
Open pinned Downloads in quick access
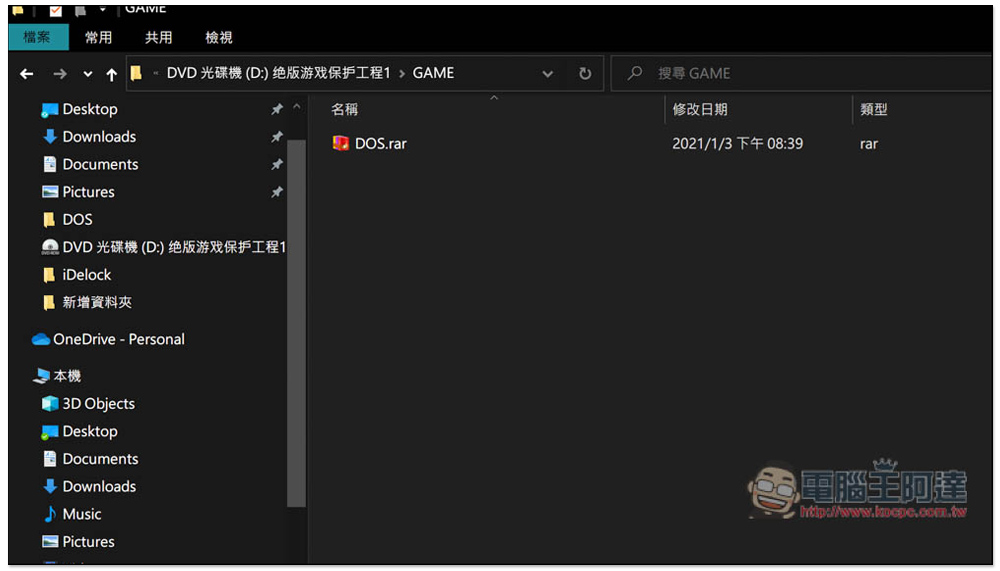click(x=99, y=137)
